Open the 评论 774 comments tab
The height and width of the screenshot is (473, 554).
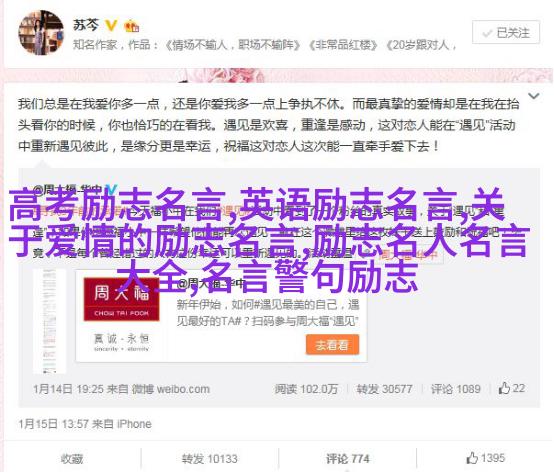[x=347, y=459]
